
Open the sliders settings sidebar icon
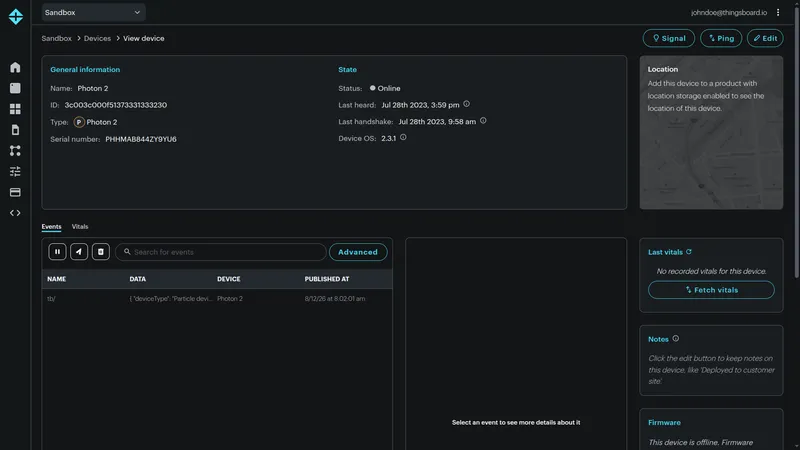[15, 171]
